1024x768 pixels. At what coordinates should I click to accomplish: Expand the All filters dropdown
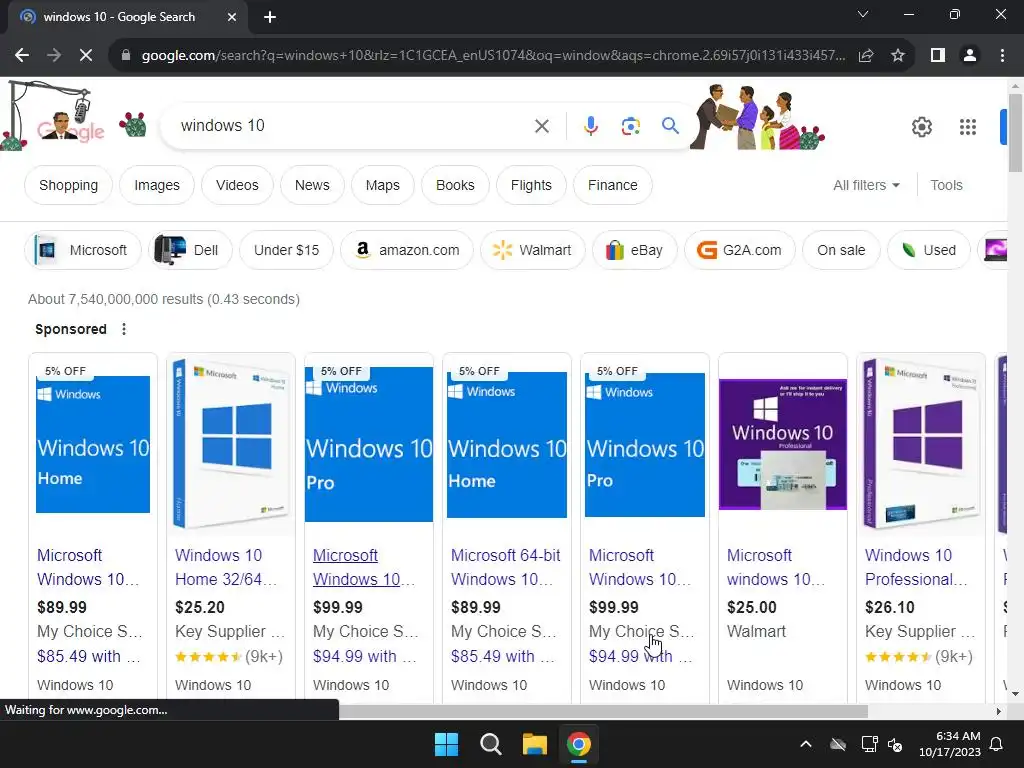[x=867, y=185]
